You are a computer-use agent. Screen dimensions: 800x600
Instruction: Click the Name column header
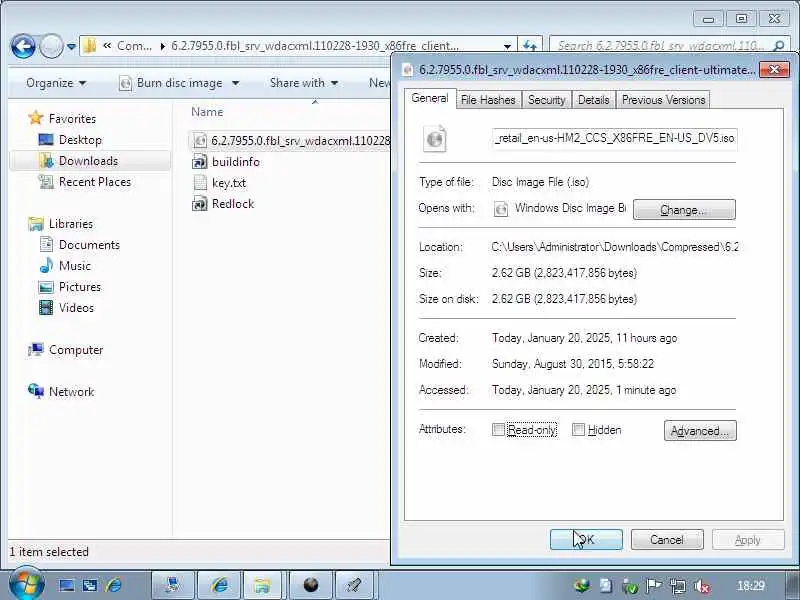[207, 112]
